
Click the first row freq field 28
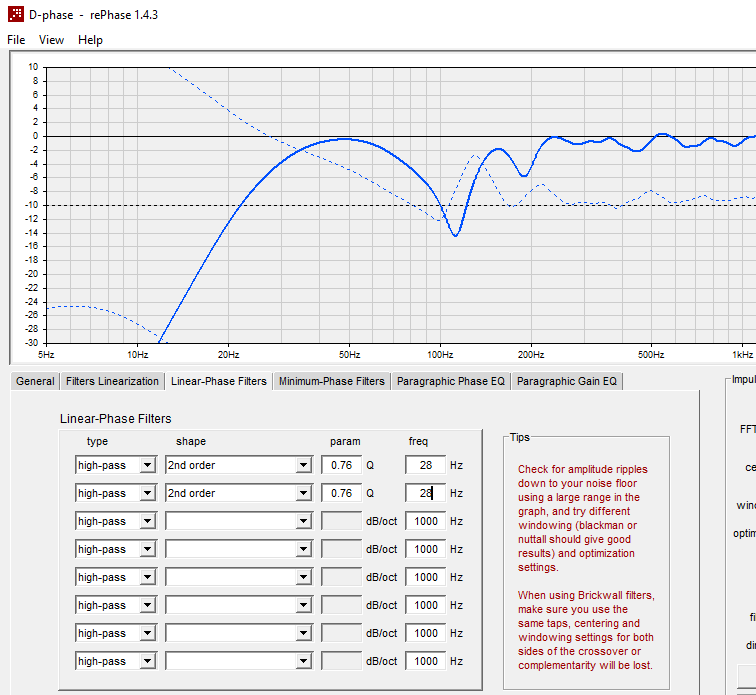[426, 465]
